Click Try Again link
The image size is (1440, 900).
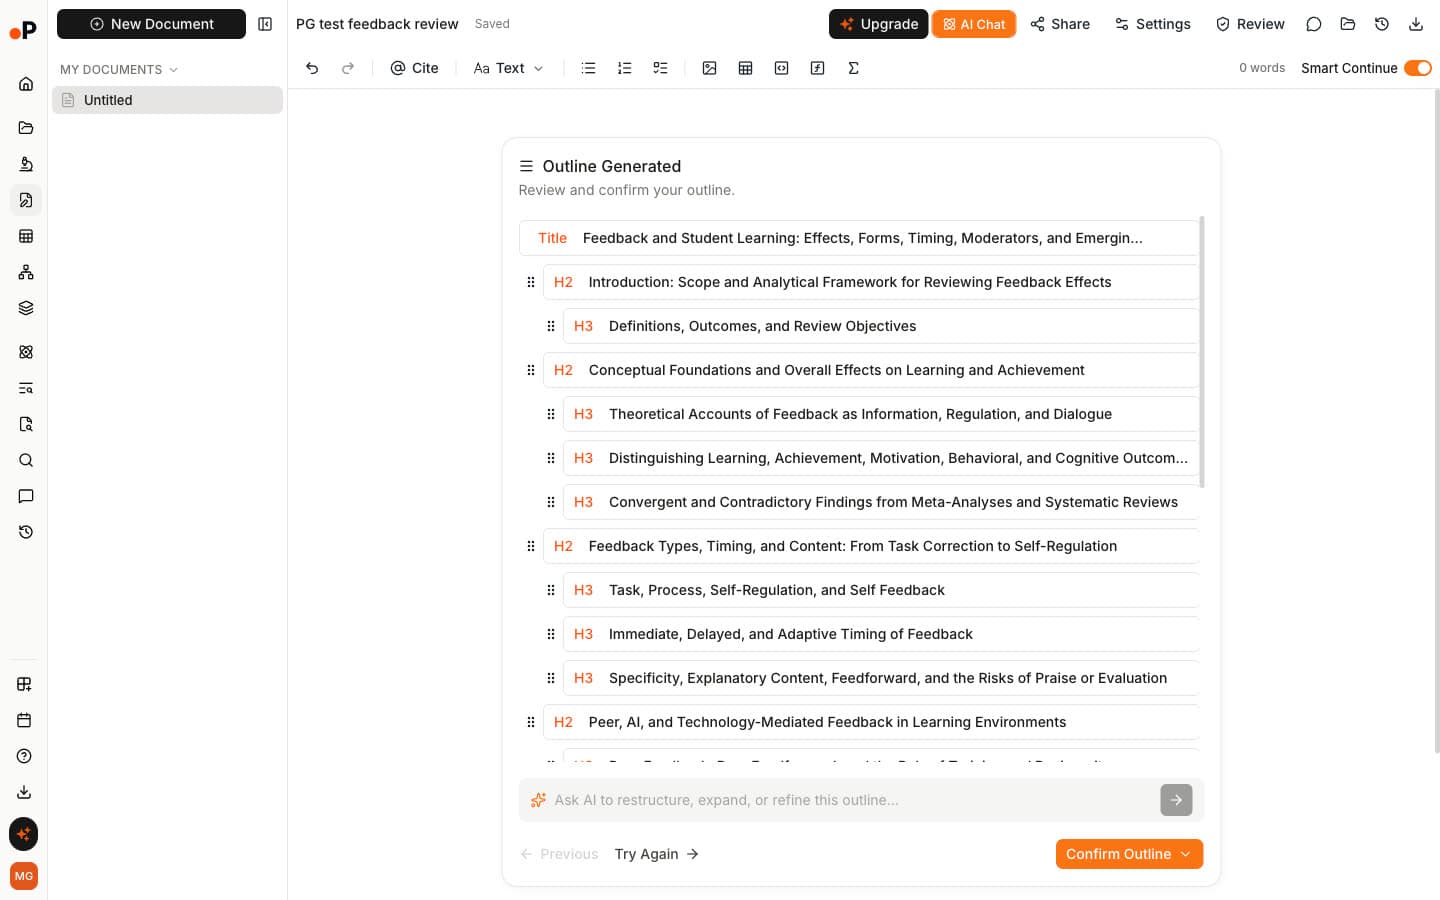pyautogui.click(x=657, y=854)
